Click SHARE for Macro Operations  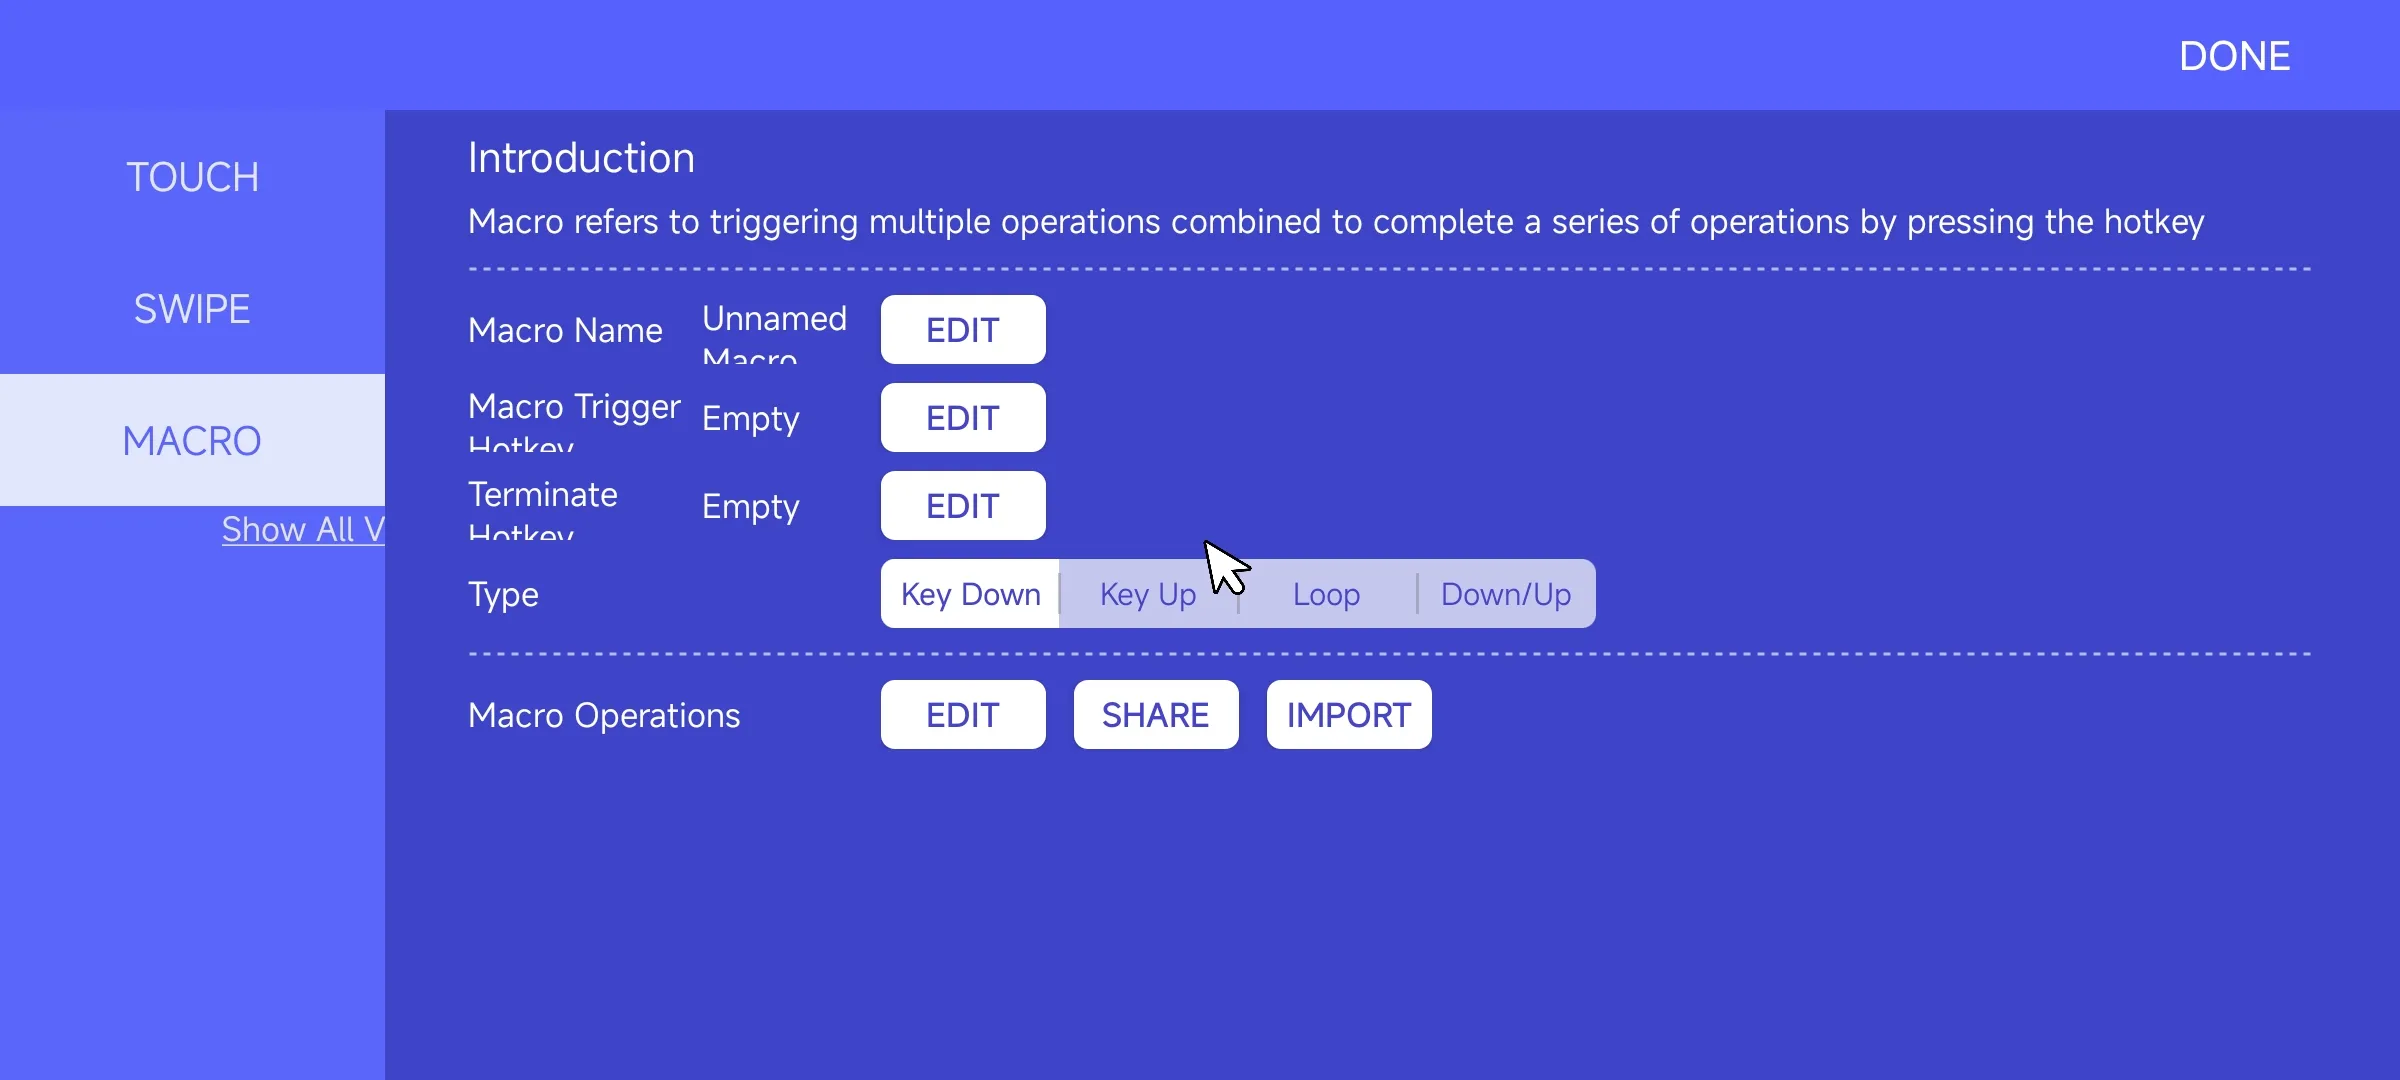[x=1156, y=714]
